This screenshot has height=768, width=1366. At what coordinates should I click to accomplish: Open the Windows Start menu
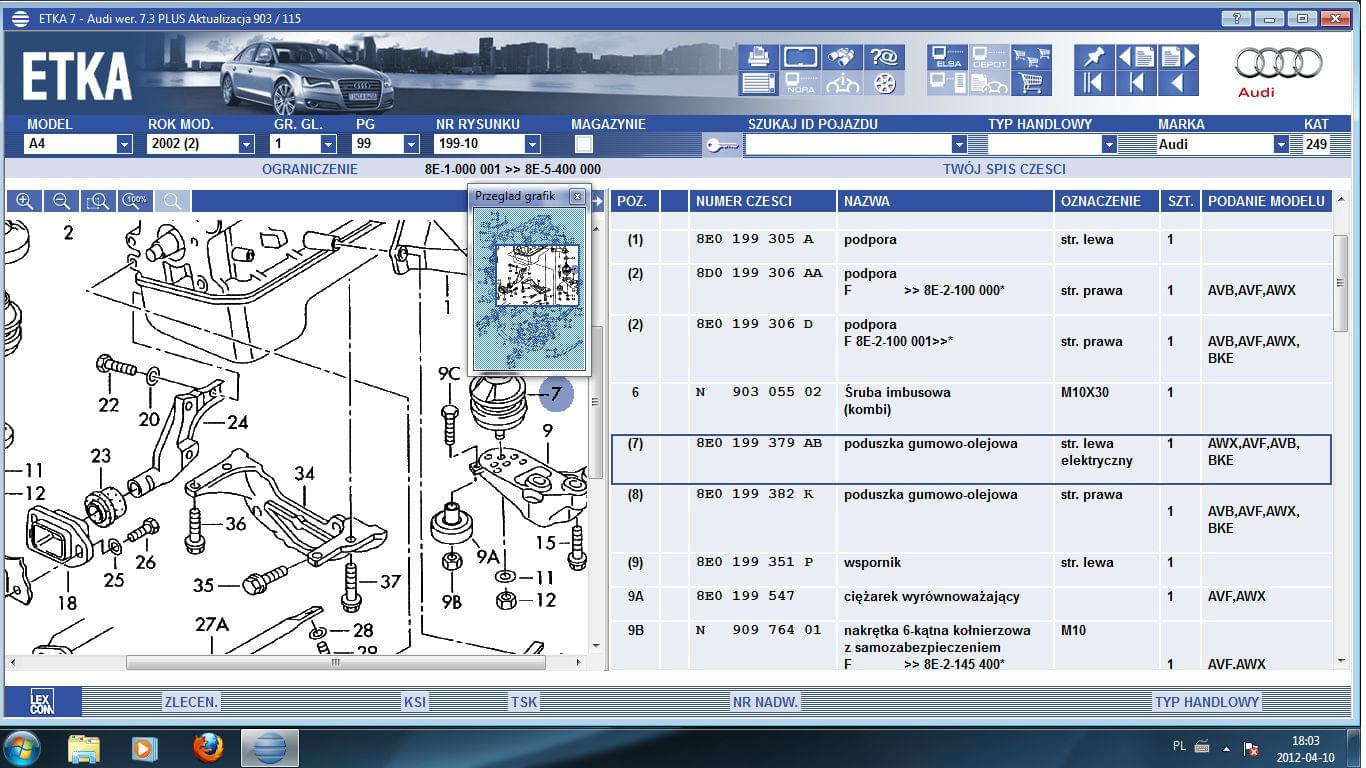22,747
